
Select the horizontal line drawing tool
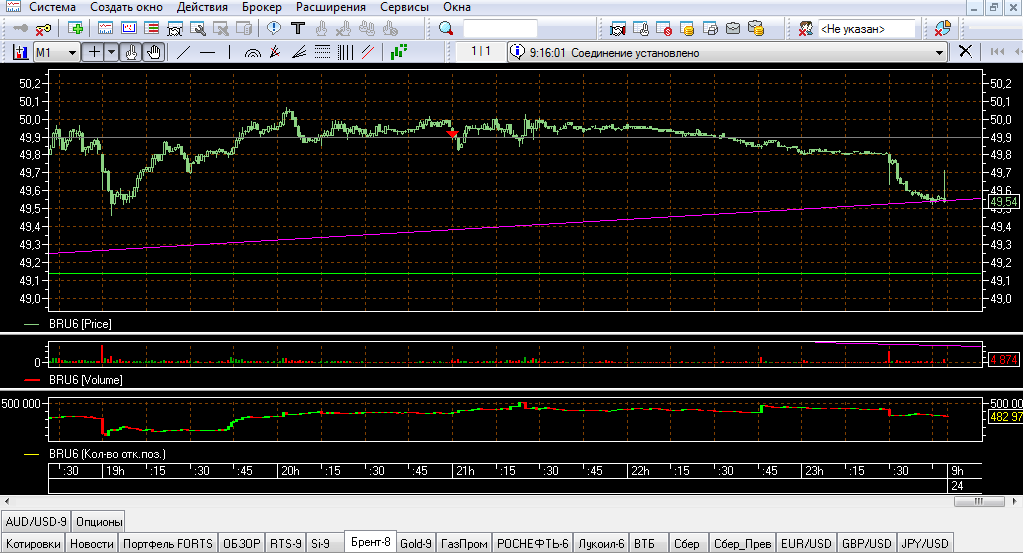click(x=207, y=52)
